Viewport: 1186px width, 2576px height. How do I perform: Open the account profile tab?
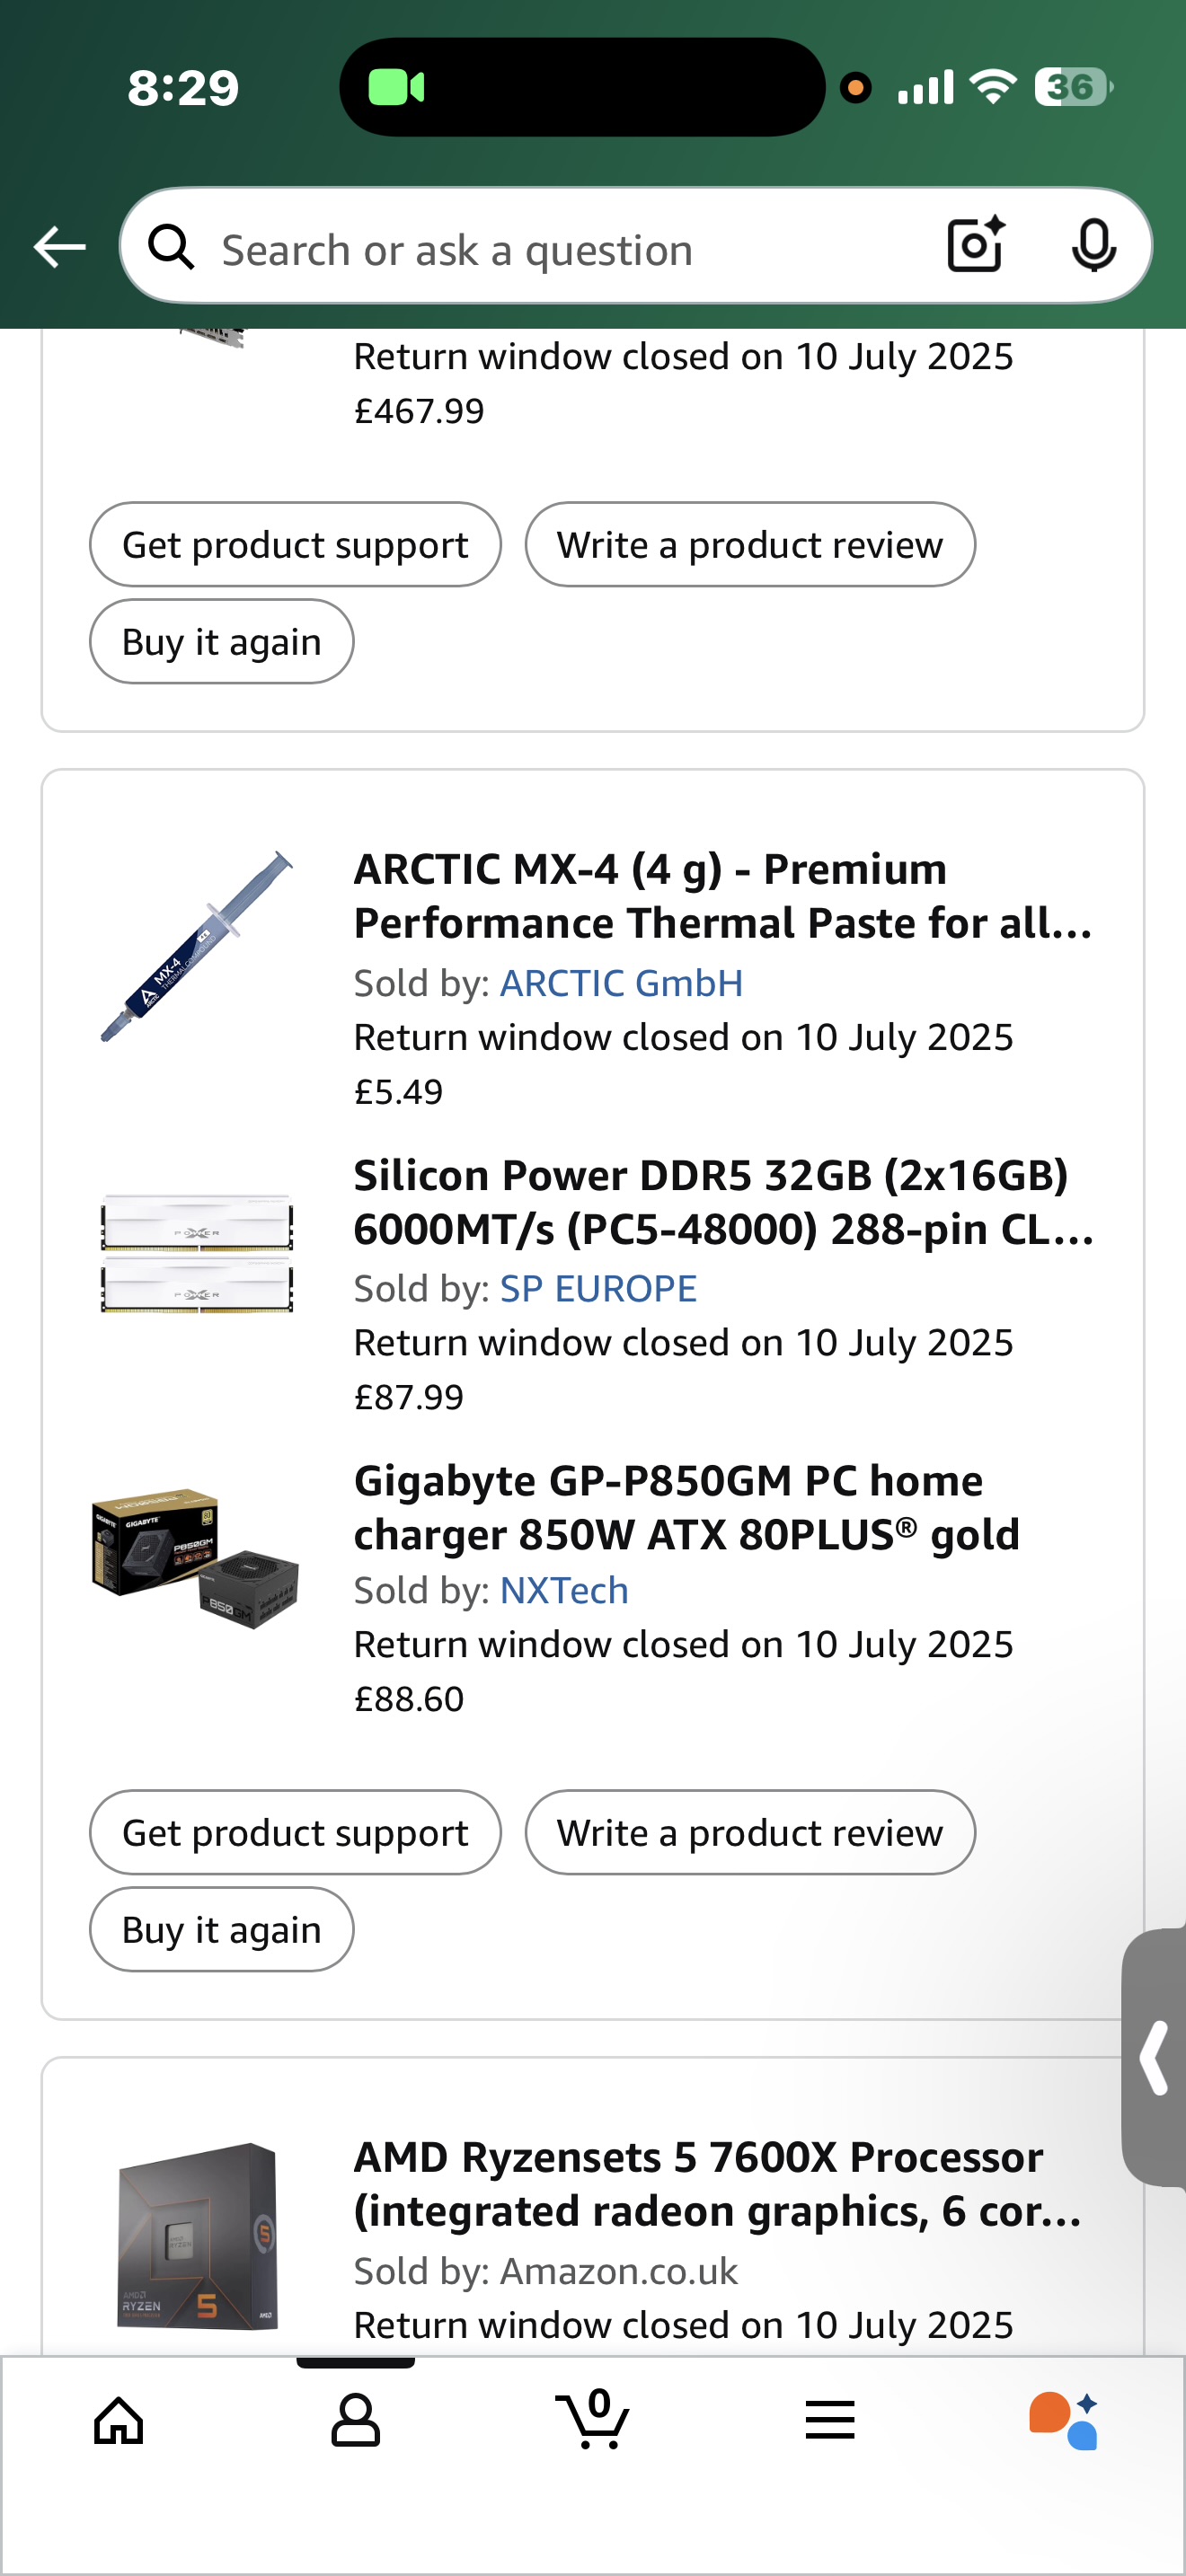click(355, 2420)
